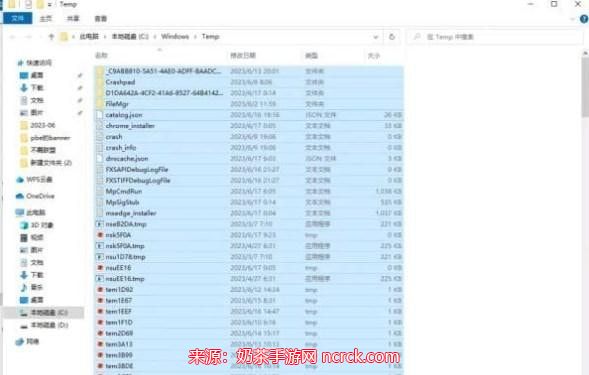Go up one folder with arrow

51,36
